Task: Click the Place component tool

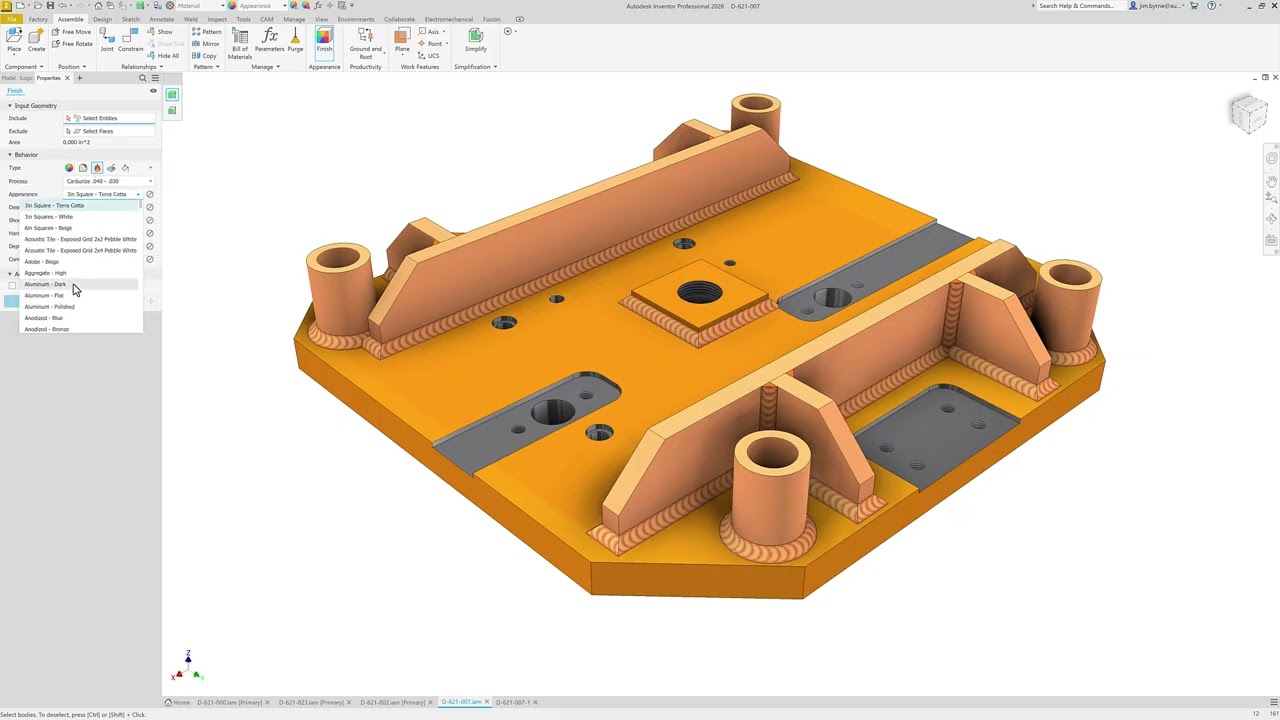Action: 14,40
